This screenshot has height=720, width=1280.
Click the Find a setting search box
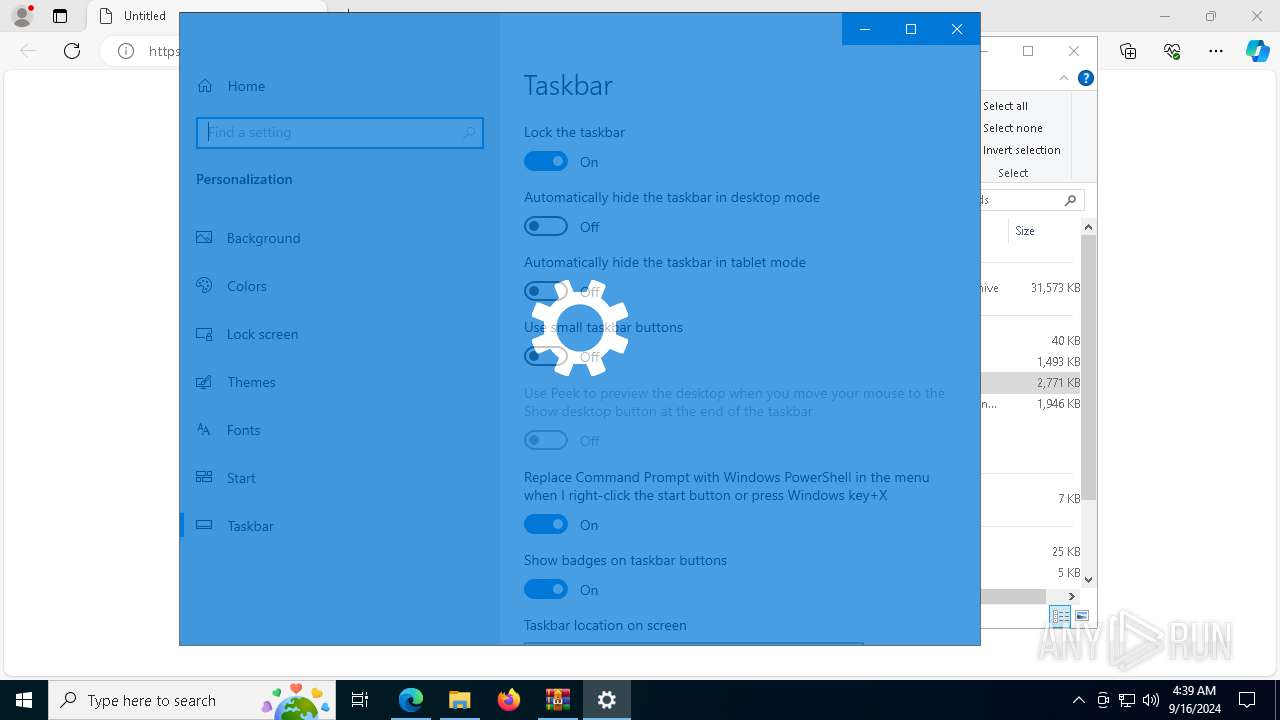click(340, 132)
